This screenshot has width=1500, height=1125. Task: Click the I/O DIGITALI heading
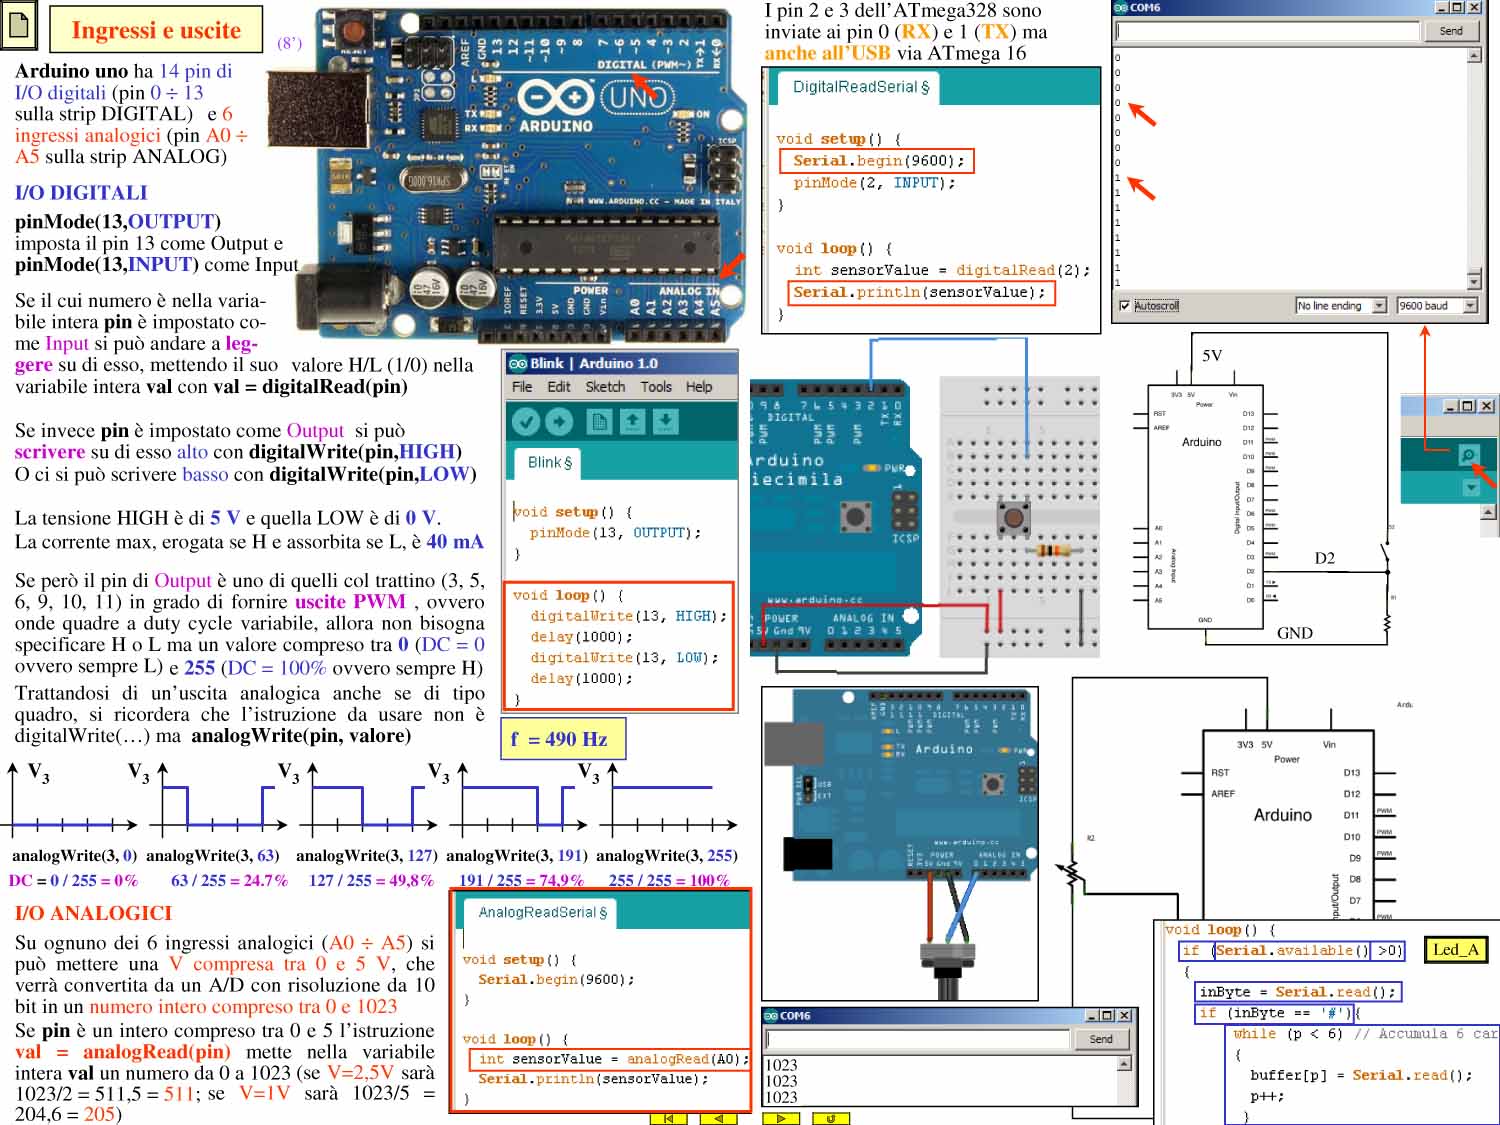81,192
